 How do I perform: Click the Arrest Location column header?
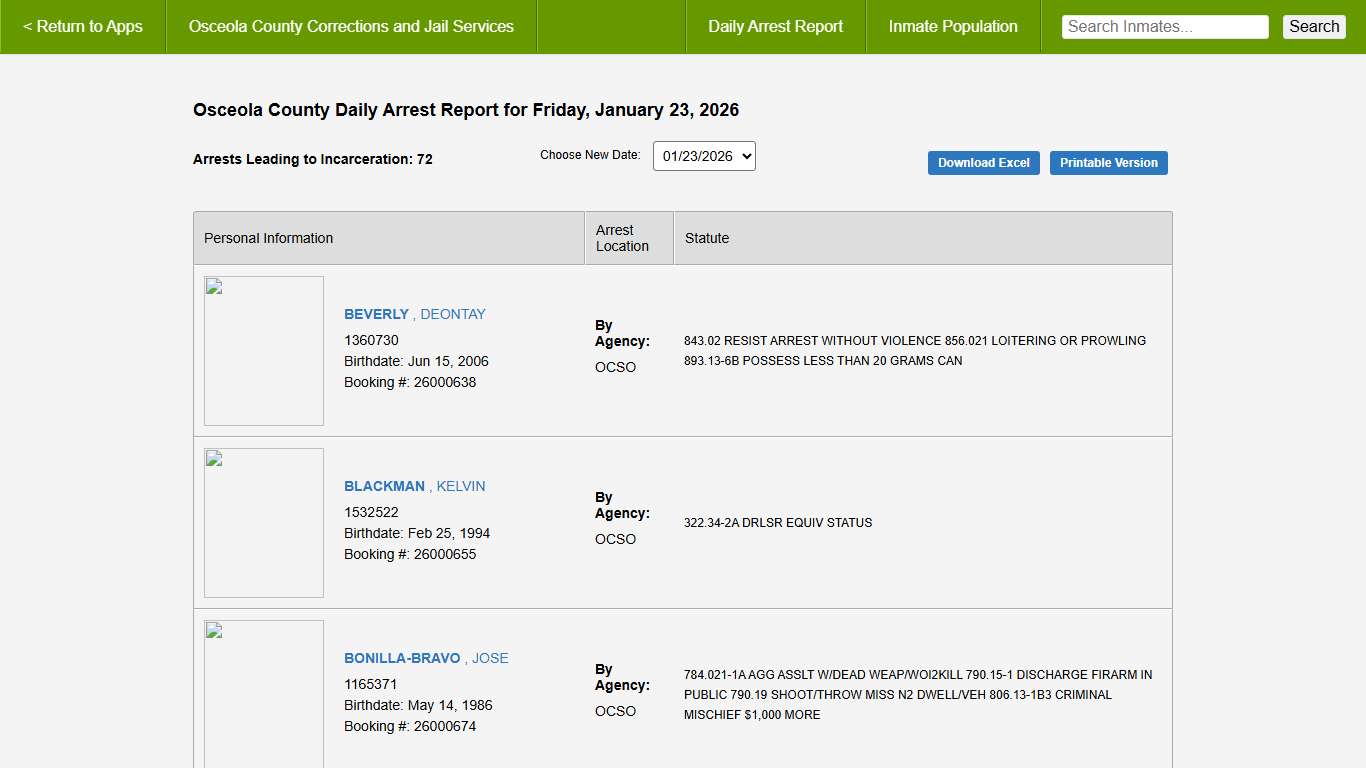[x=622, y=238]
